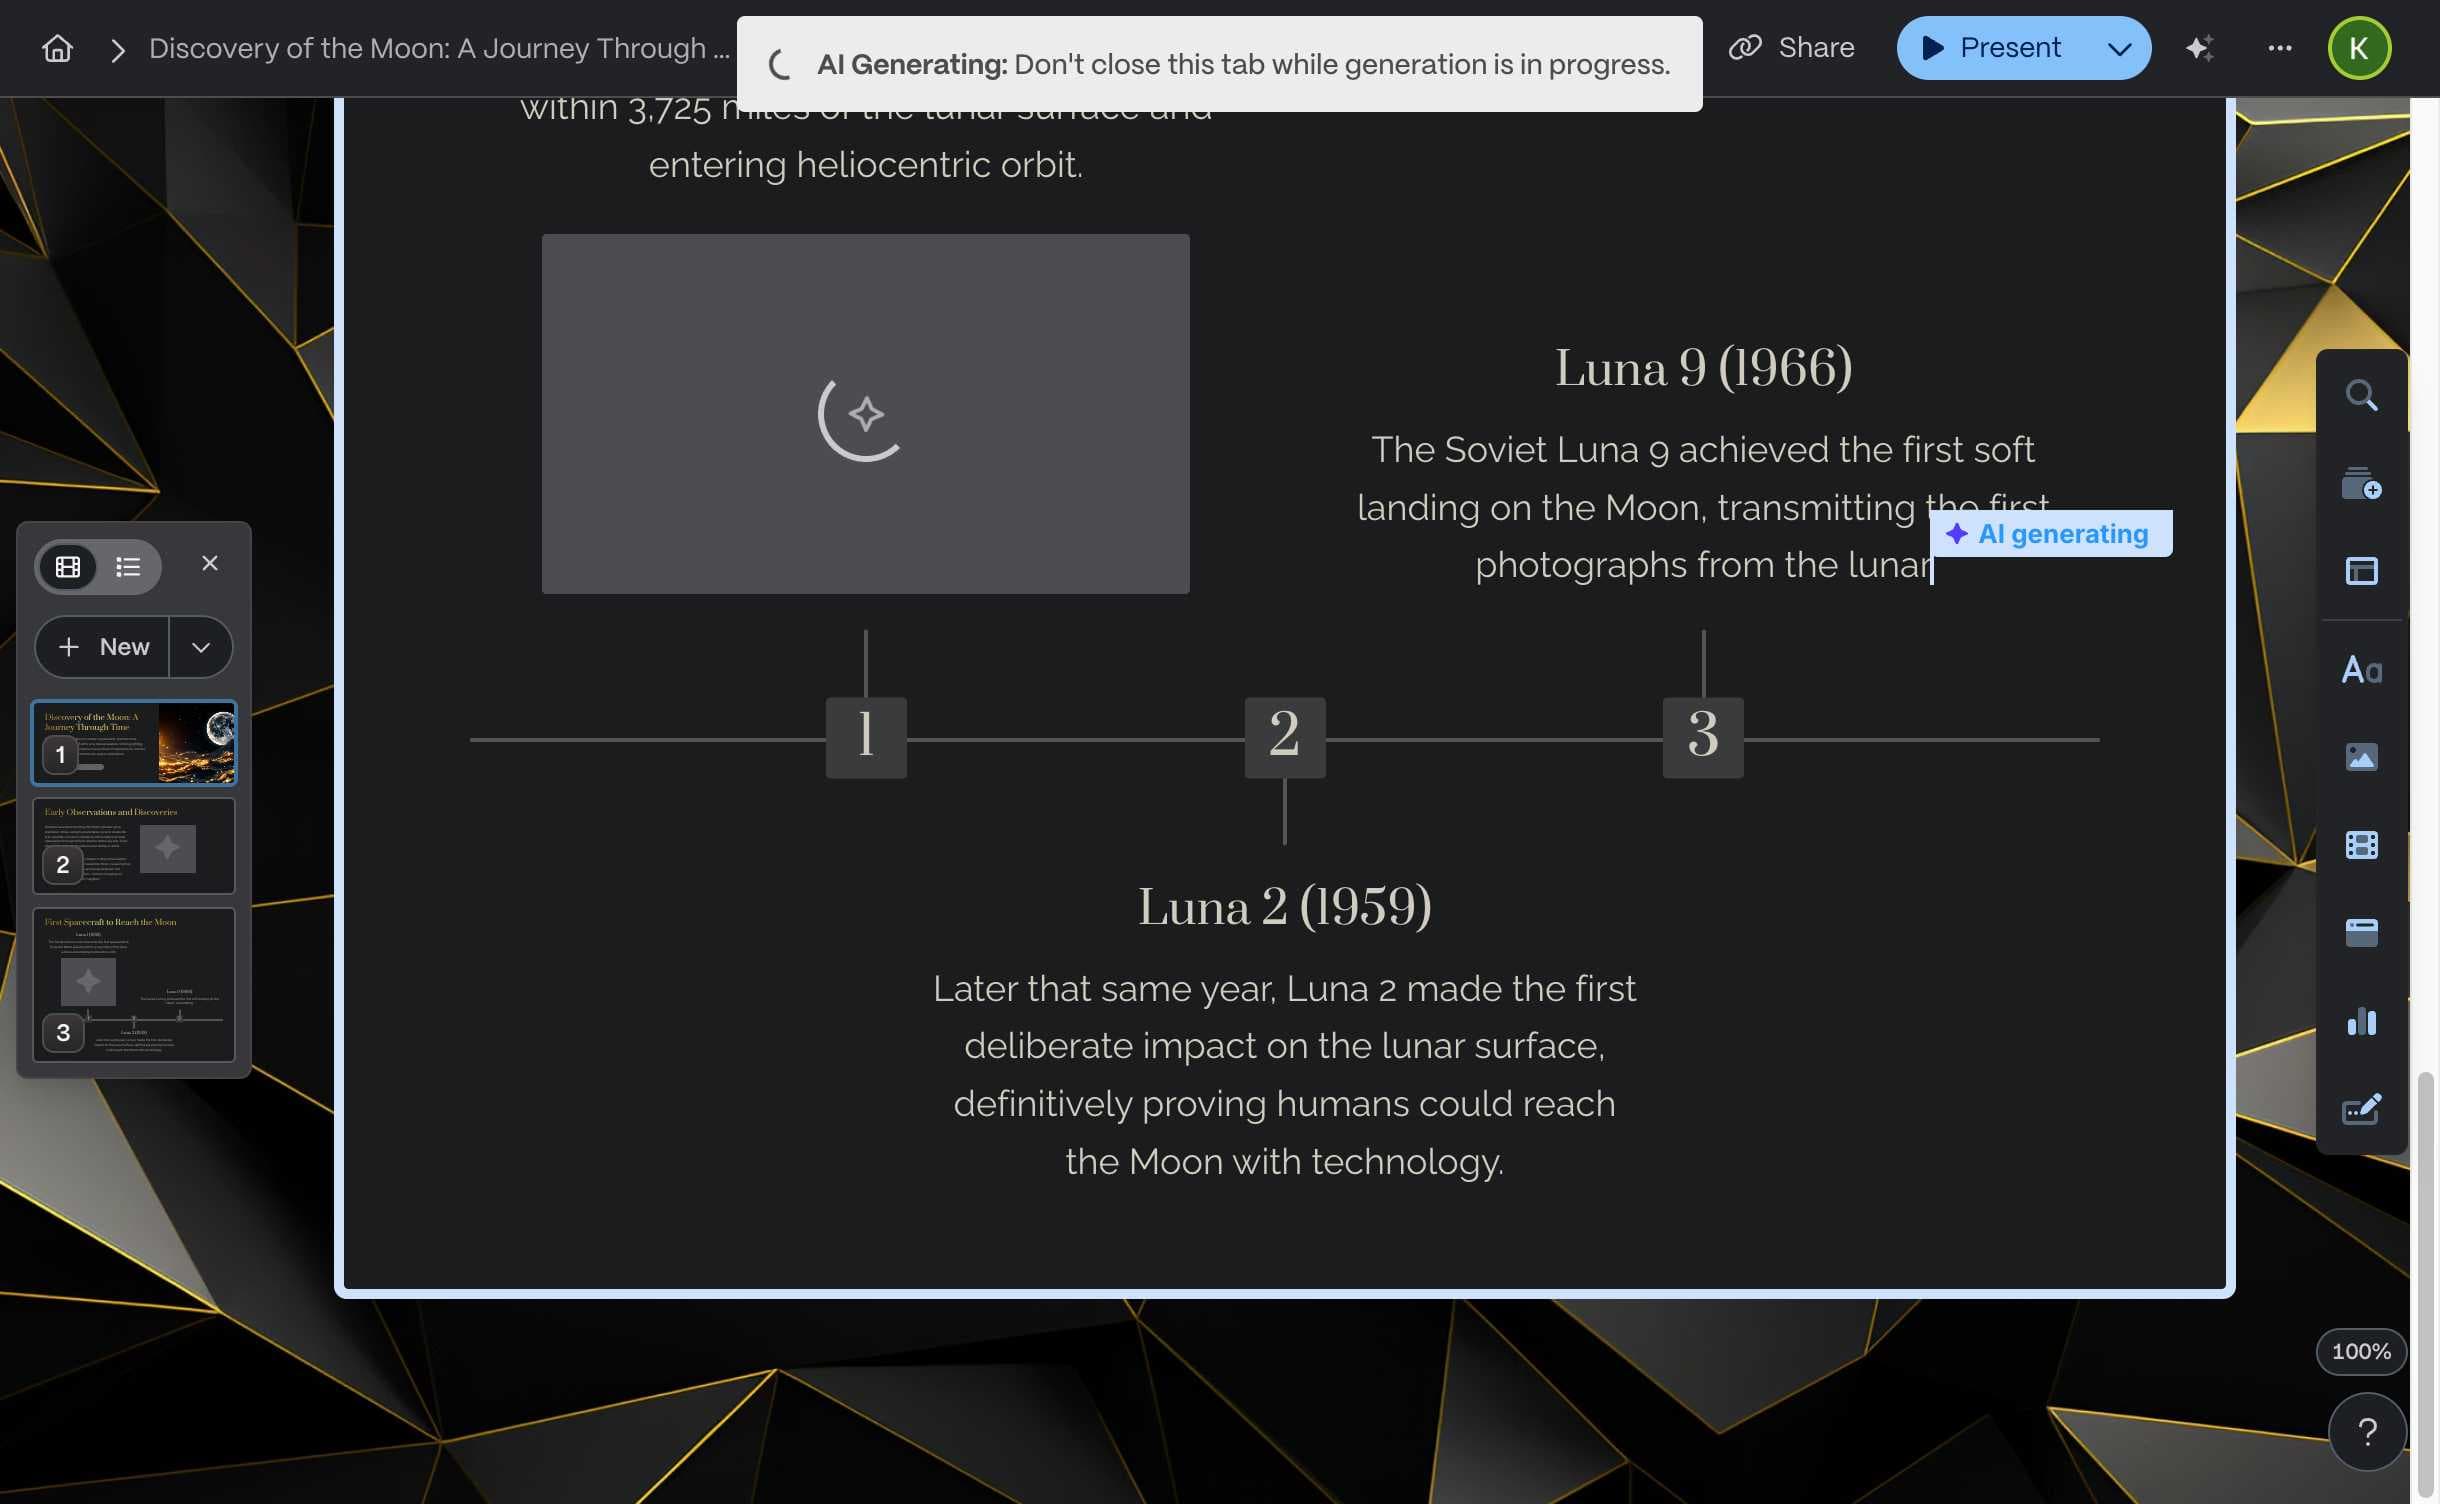Click the Luna 2 (1959) heading

pyautogui.click(x=1285, y=907)
